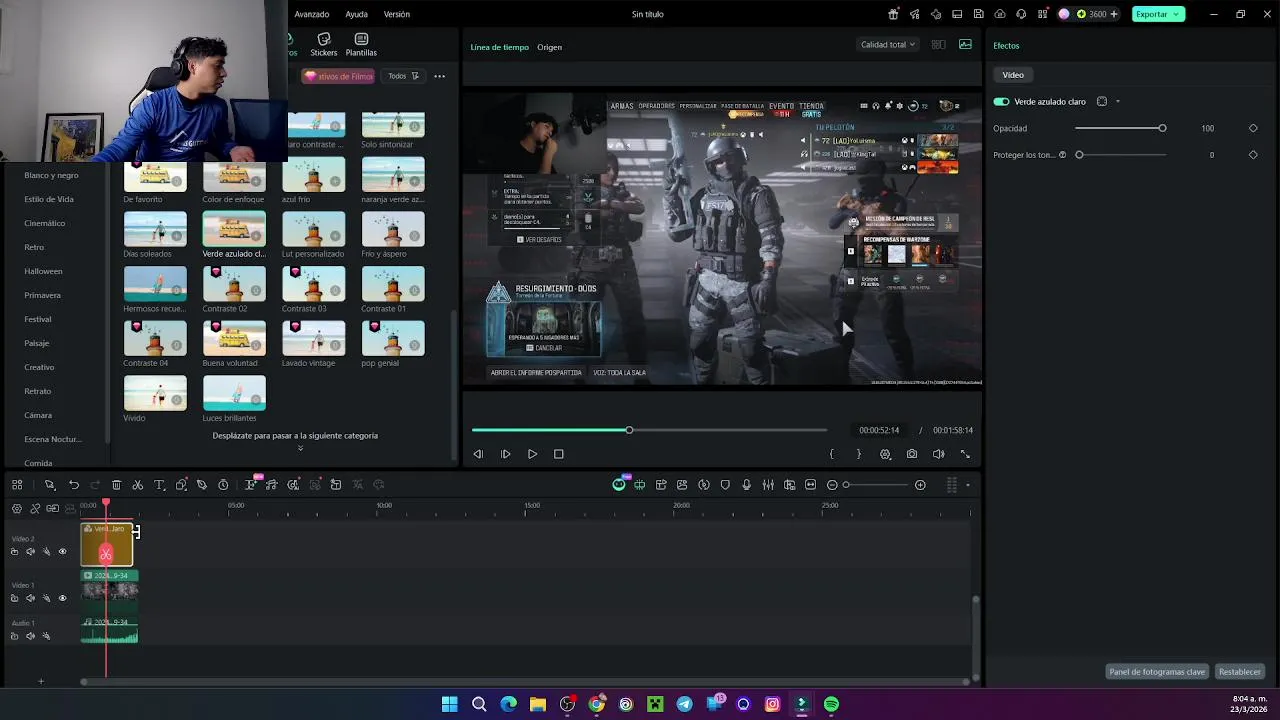Click the marker shield icon in timeline toolbar

725,485
